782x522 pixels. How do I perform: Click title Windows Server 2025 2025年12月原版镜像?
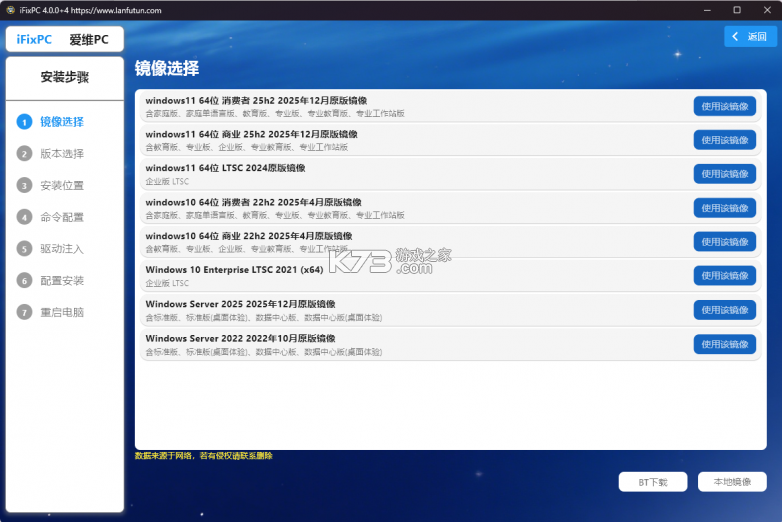click(x=240, y=304)
